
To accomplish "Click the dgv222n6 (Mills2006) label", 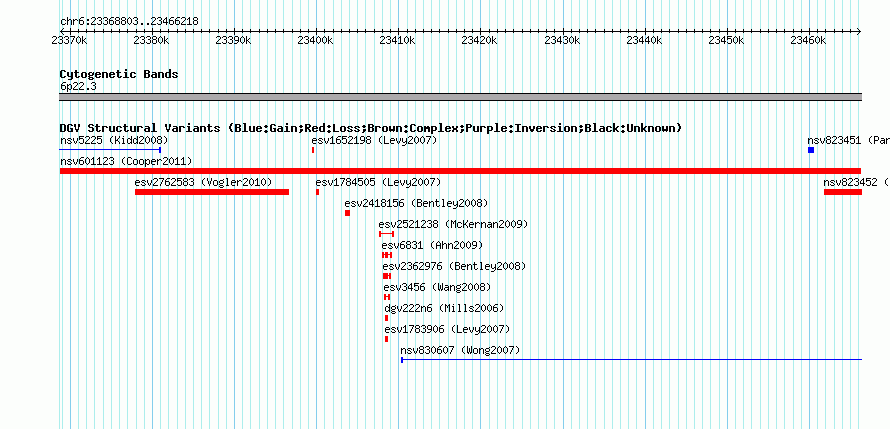I will 444,308.
